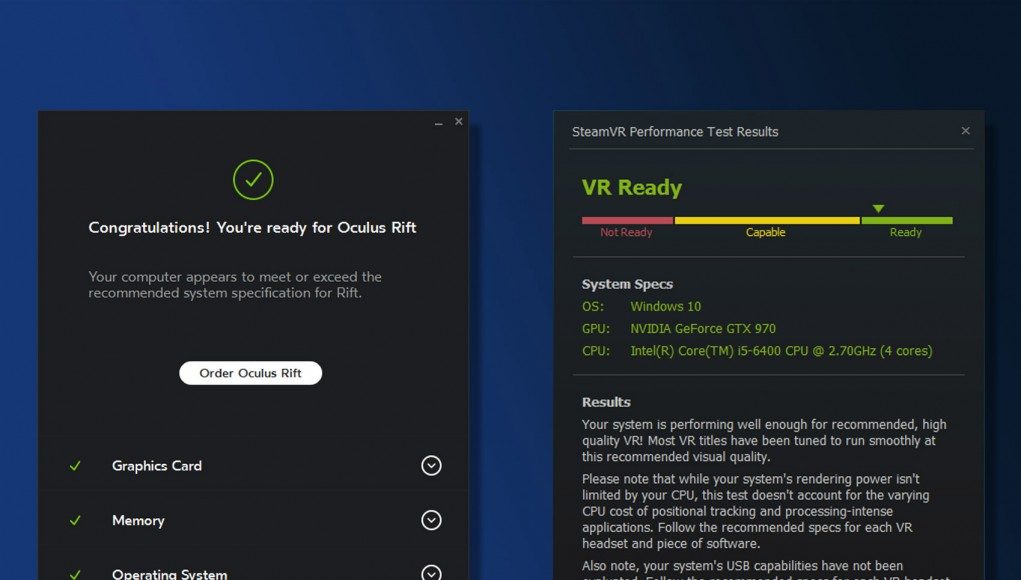Viewport: 1021px width, 580px height.
Task: Click the Not Ready segment of the gauge
Action: pos(627,218)
